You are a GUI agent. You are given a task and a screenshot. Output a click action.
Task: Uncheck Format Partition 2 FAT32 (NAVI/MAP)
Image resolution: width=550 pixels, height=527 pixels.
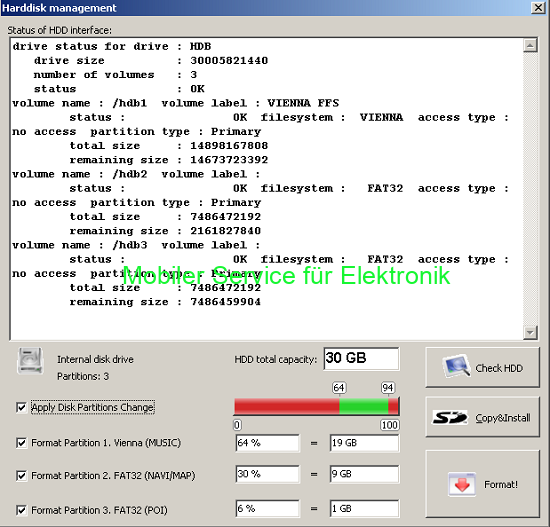(x=21, y=475)
